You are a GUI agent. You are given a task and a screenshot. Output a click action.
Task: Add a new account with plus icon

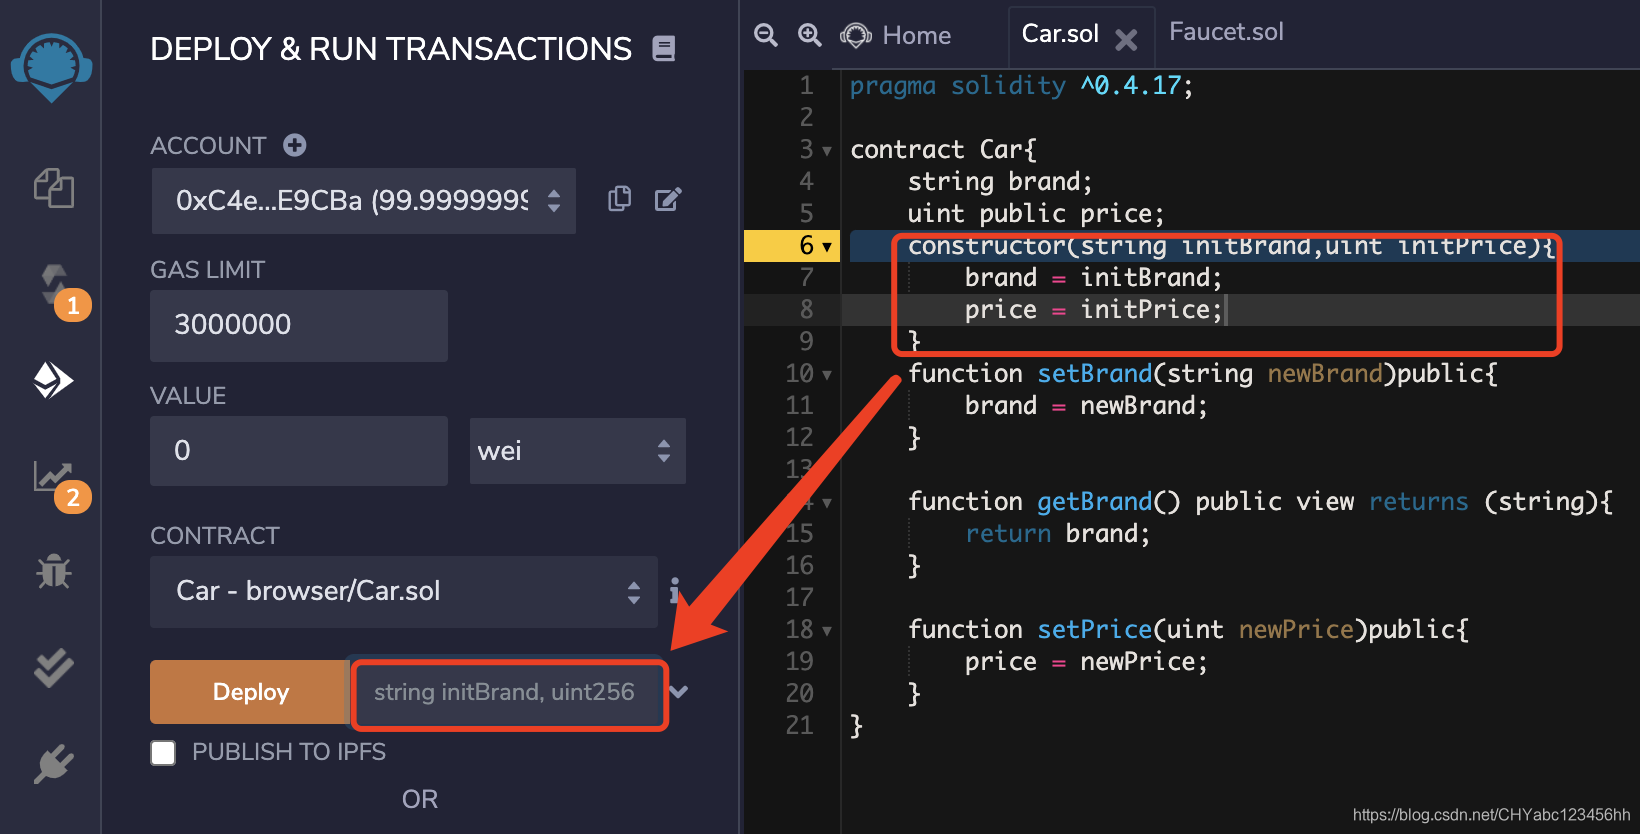(x=294, y=145)
